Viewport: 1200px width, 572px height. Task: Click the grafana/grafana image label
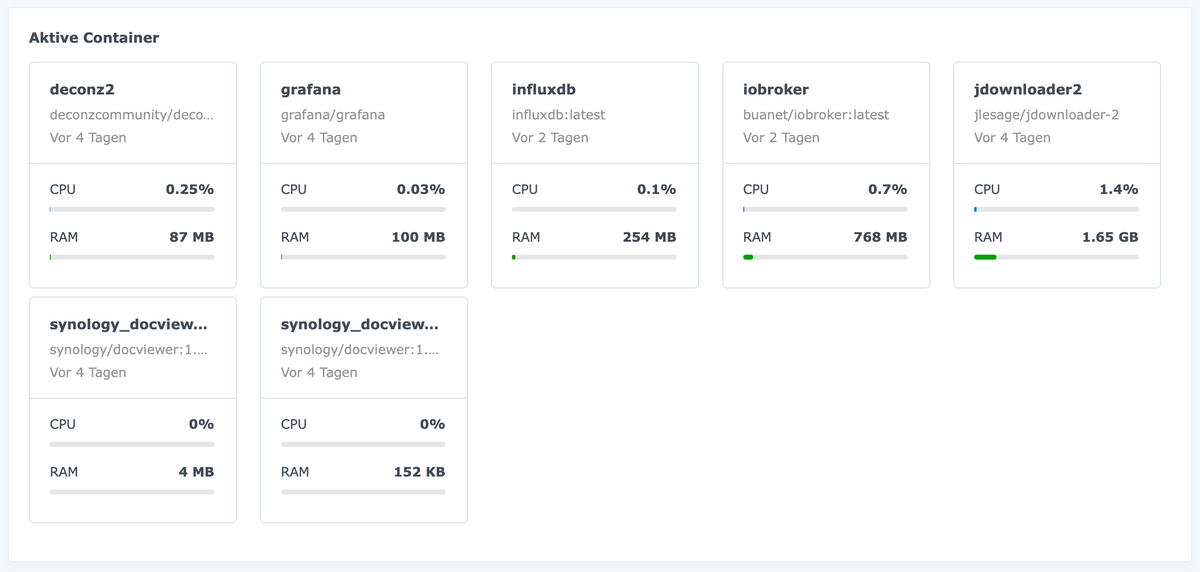tap(333, 115)
